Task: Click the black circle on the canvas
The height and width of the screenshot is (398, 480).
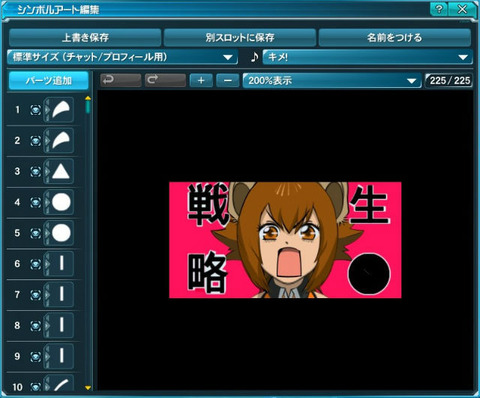Action: coord(369,274)
